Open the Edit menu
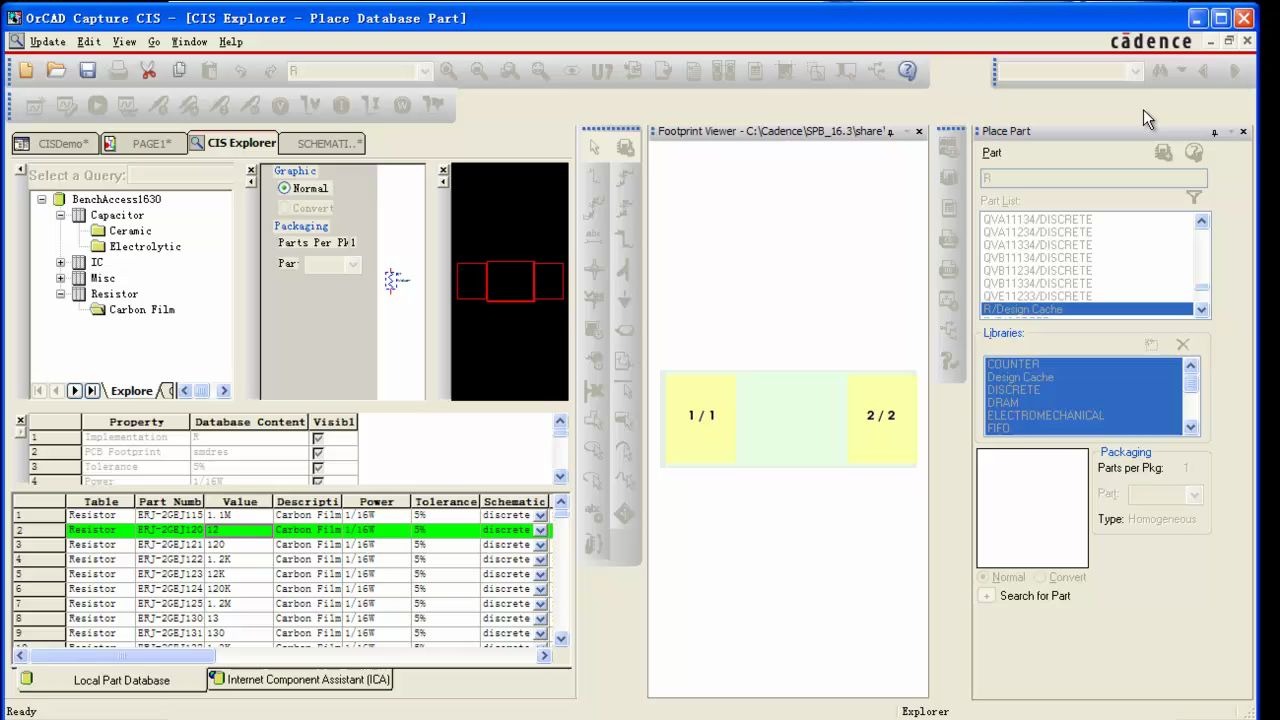Viewport: 1280px width, 720px height. tap(89, 42)
